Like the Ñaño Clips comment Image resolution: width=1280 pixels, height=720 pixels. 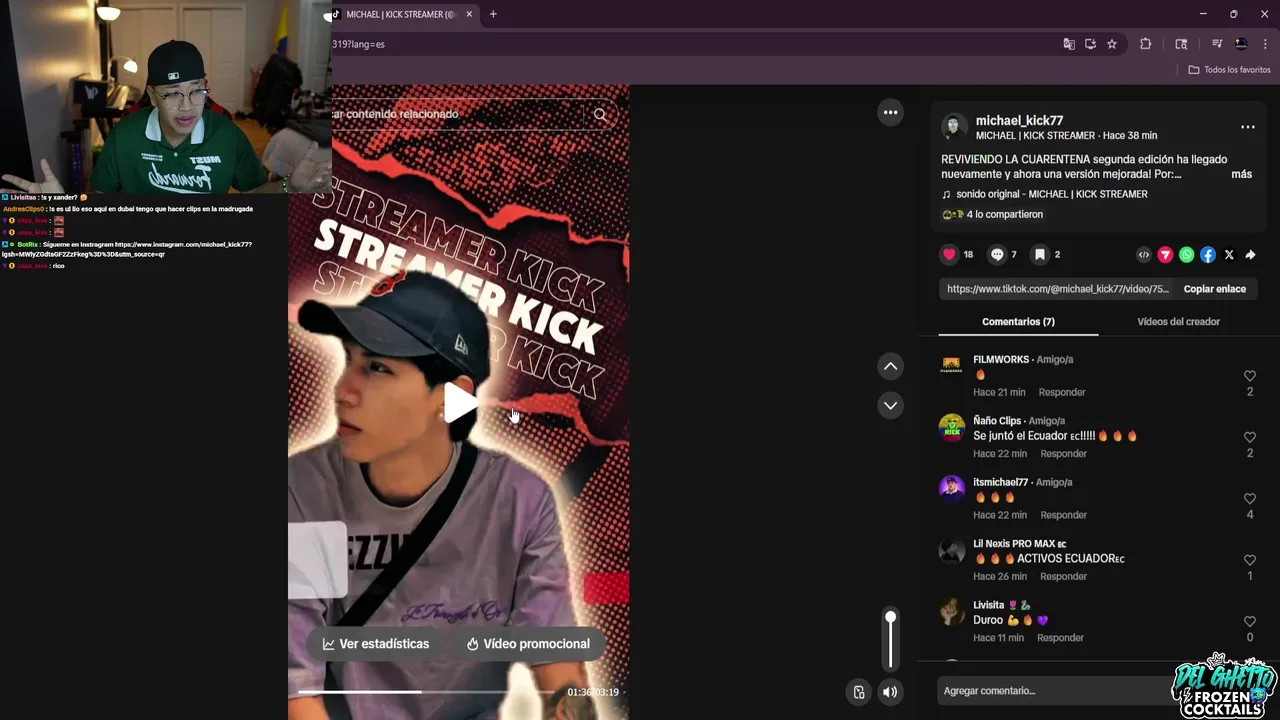tap(1250, 437)
